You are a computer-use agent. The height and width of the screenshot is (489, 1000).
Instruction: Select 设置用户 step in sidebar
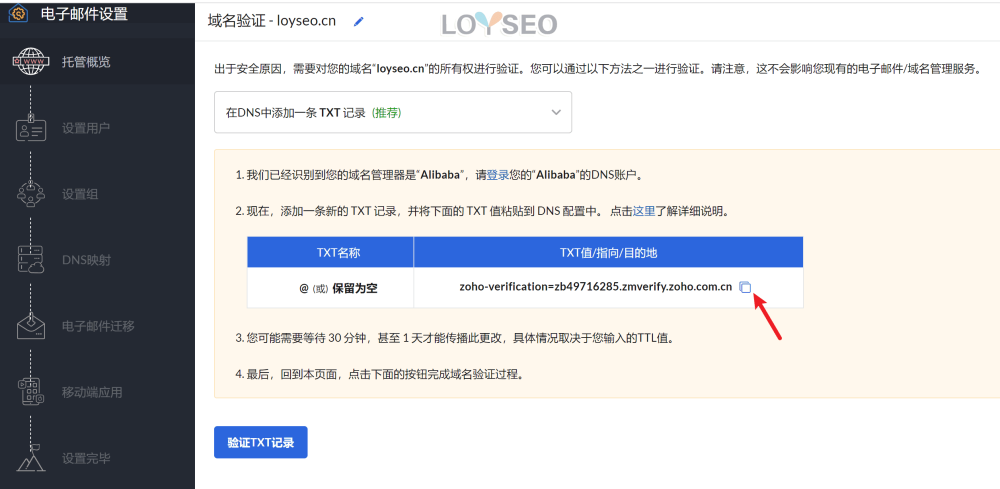pyautogui.click(x=86, y=128)
